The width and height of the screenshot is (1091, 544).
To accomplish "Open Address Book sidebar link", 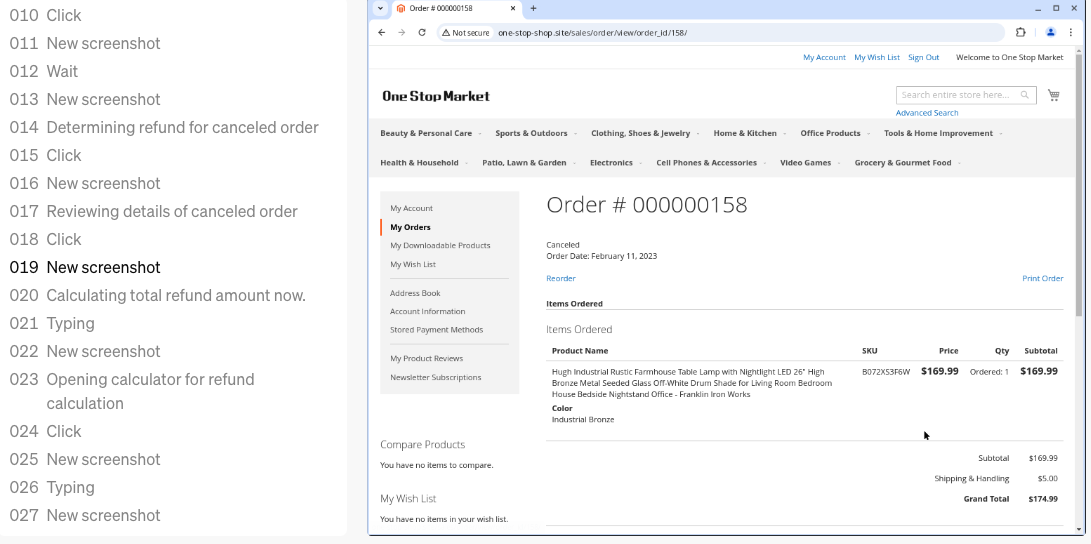I will (x=415, y=293).
